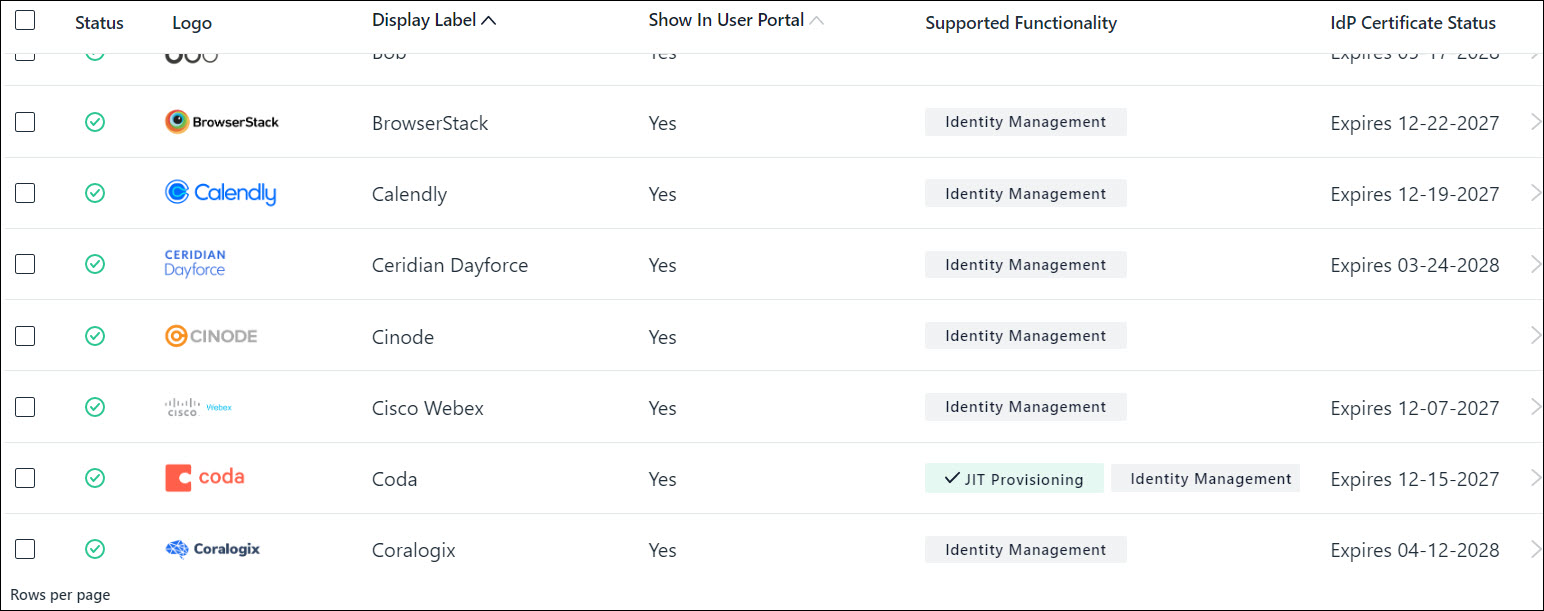This screenshot has width=1544, height=611.
Task: Click the Supported Functionality column header
Action: click(1020, 23)
